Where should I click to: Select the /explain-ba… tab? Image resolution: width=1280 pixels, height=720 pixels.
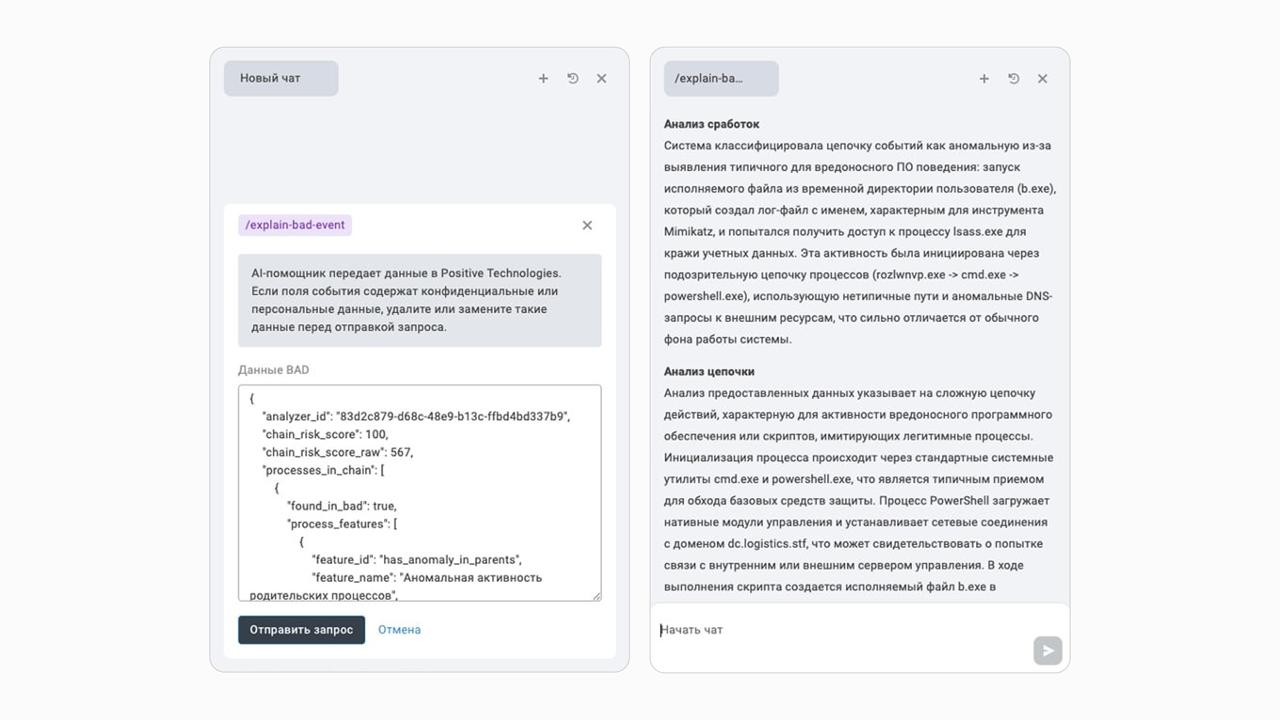[721, 78]
